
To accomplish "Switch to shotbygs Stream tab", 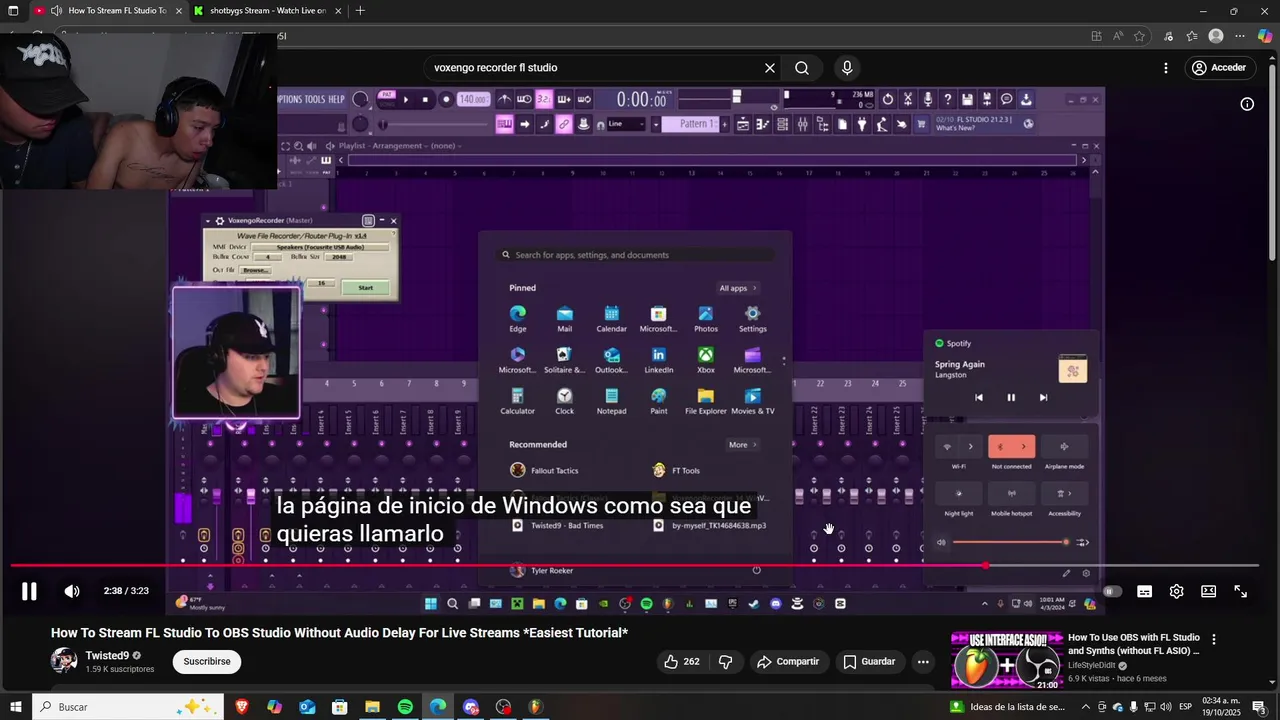I will 268,11.
